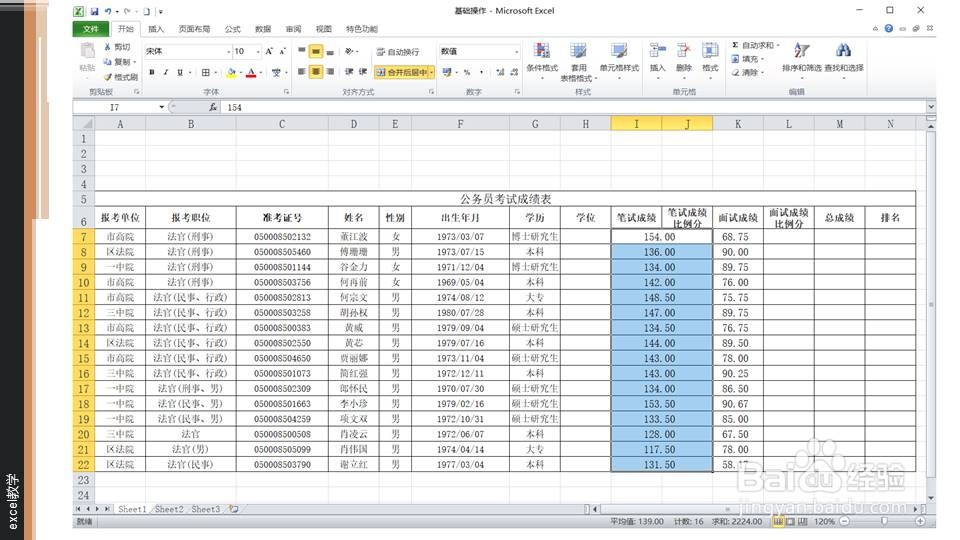Image resolution: width=960 pixels, height=540 pixels.
Task: Toggle align text right
Action: (331, 72)
